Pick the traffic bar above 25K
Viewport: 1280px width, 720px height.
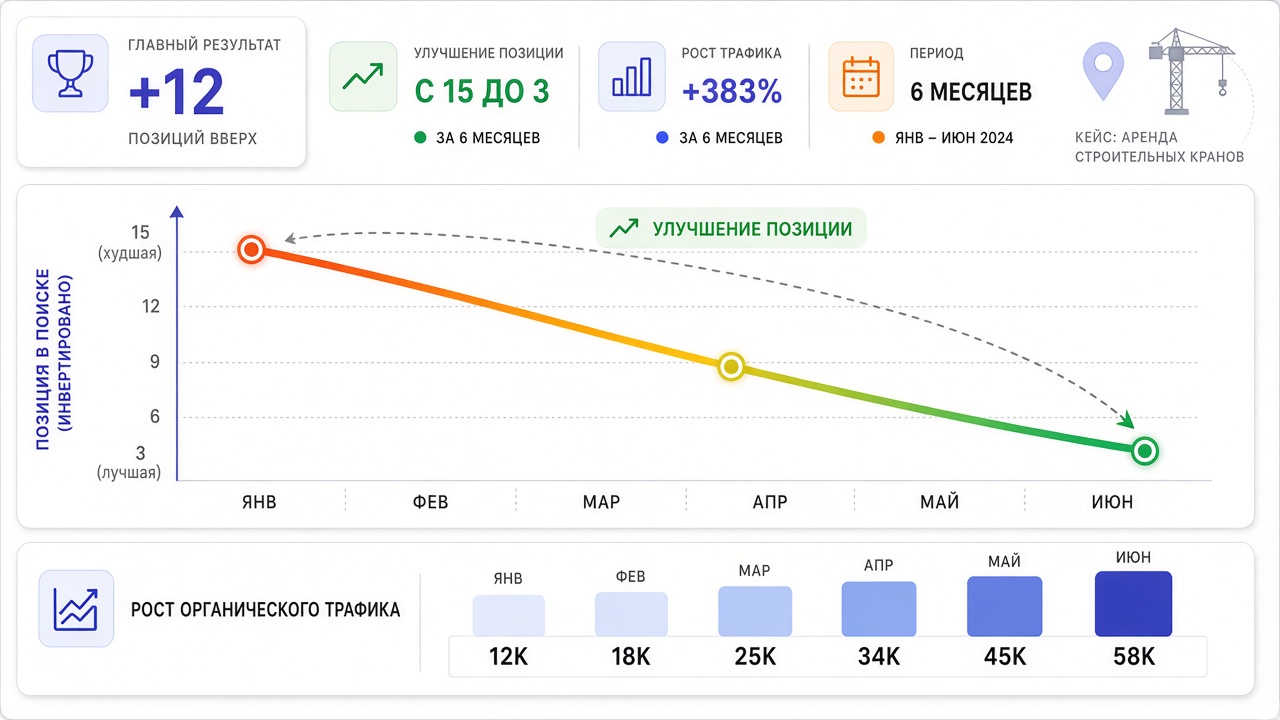coord(755,611)
